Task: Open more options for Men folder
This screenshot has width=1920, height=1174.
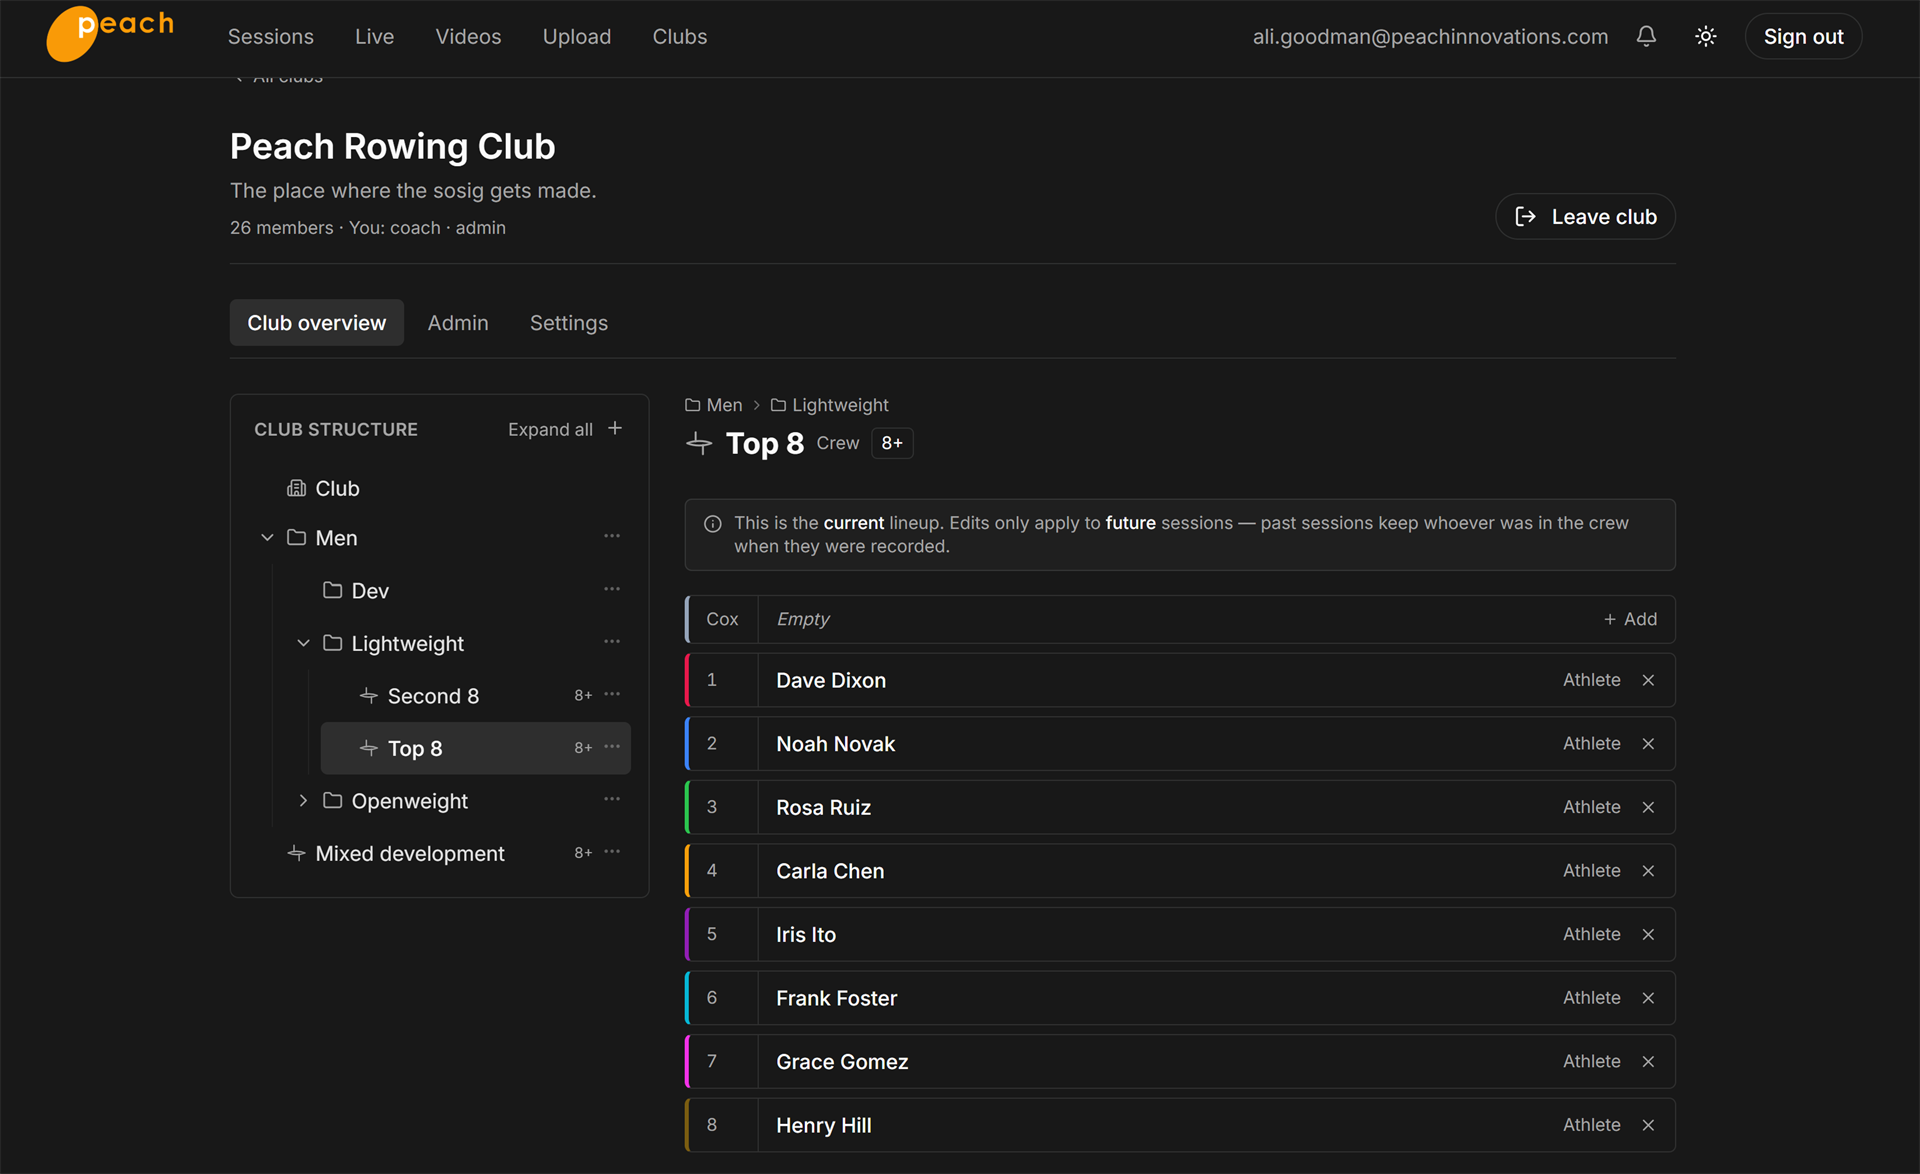Action: tap(612, 537)
